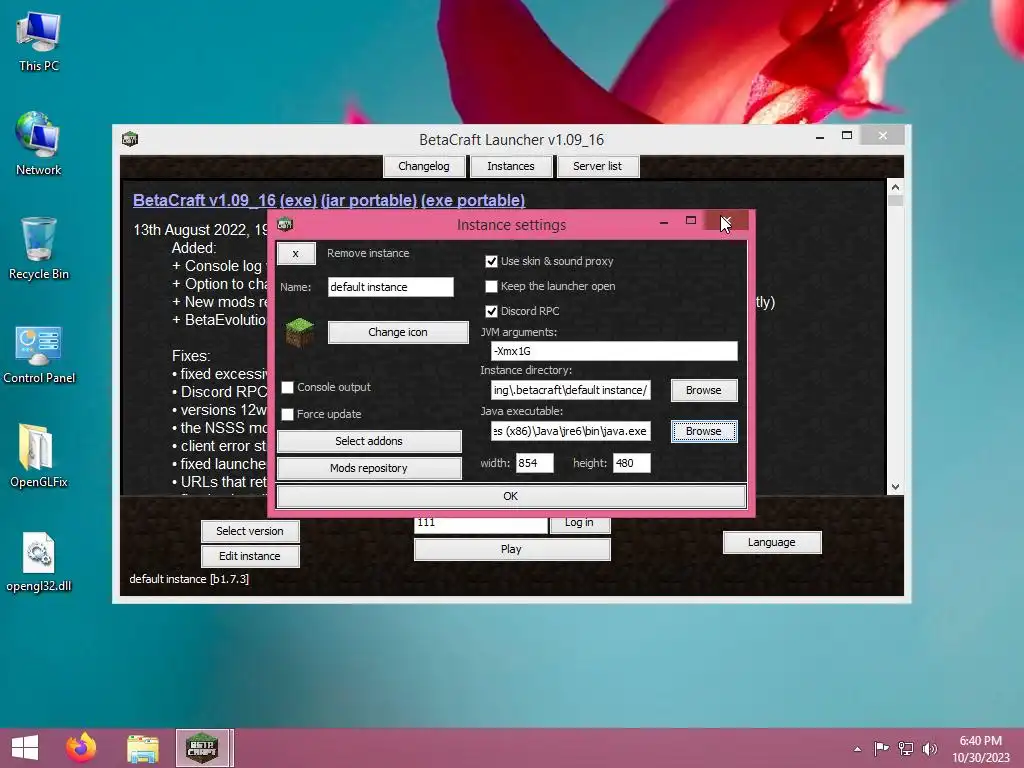Open the OpenGLFix folder icon
Image resolution: width=1024 pixels, height=768 pixels.
[x=39, y=456]
